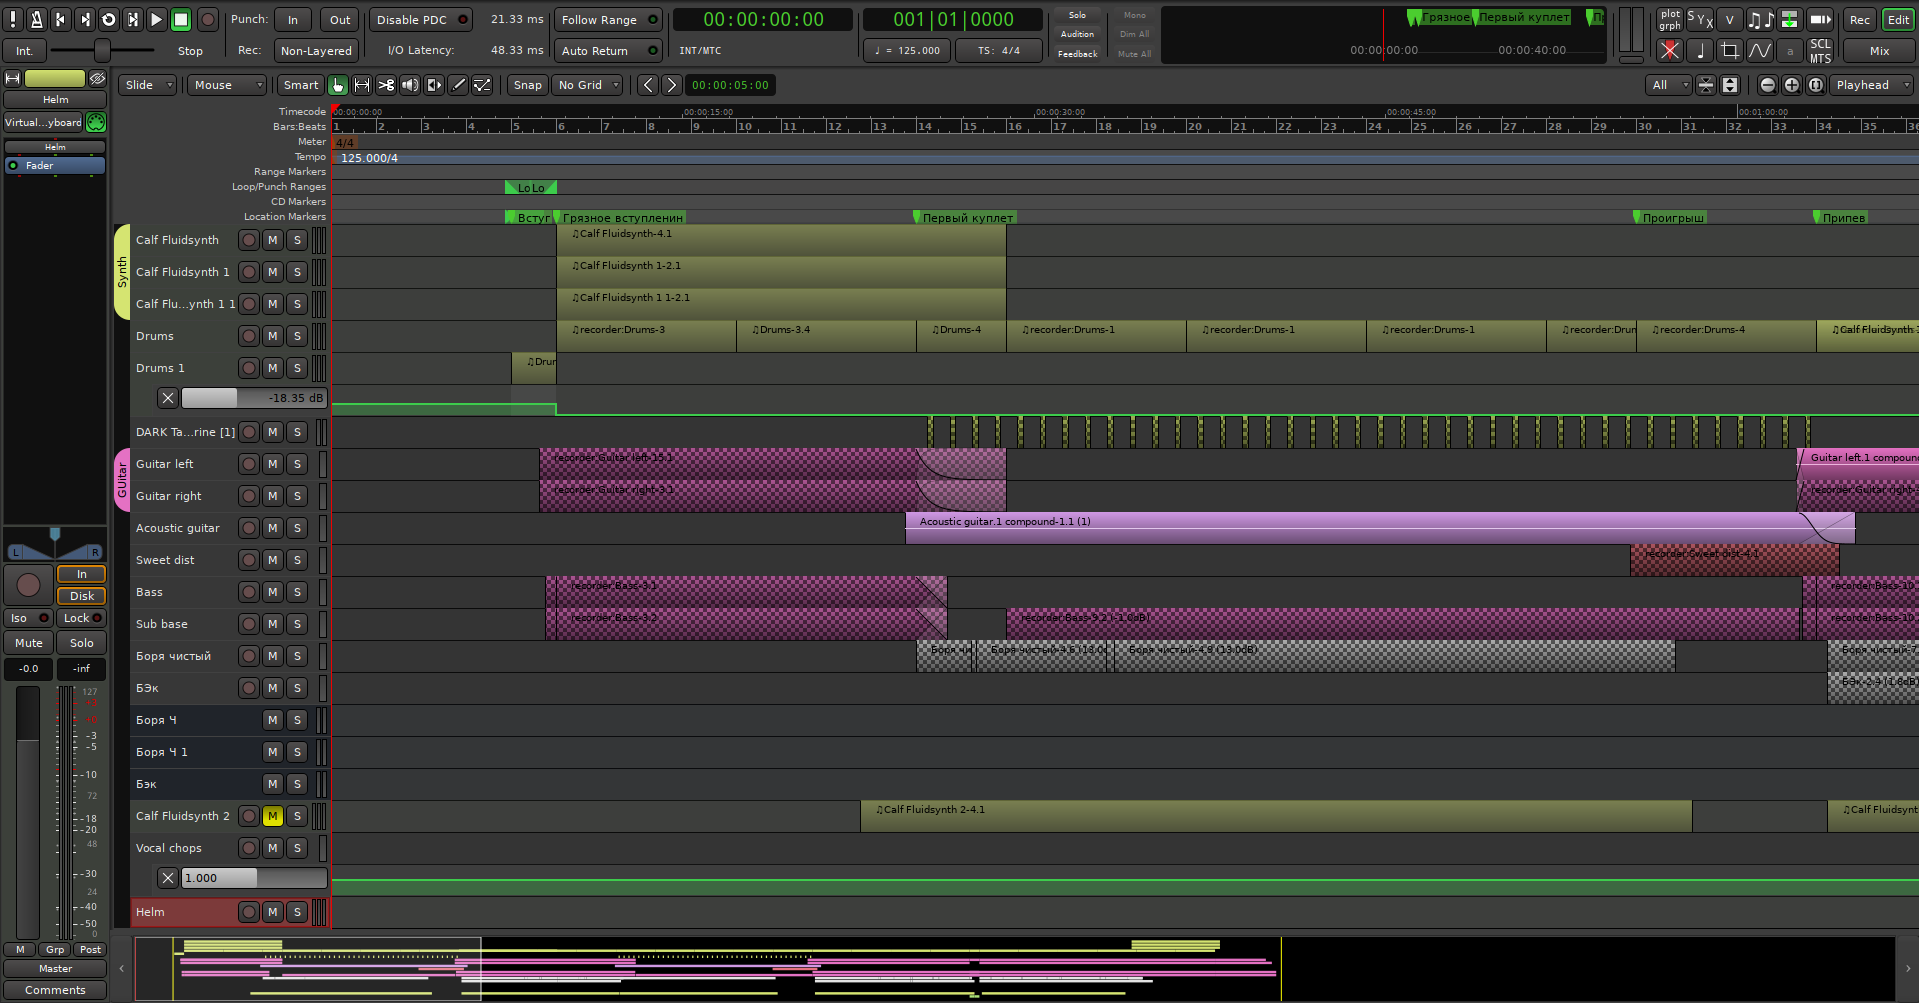The image size is (1919, 1003).
Task: Click the Disable PDC button
Action: 421,20
